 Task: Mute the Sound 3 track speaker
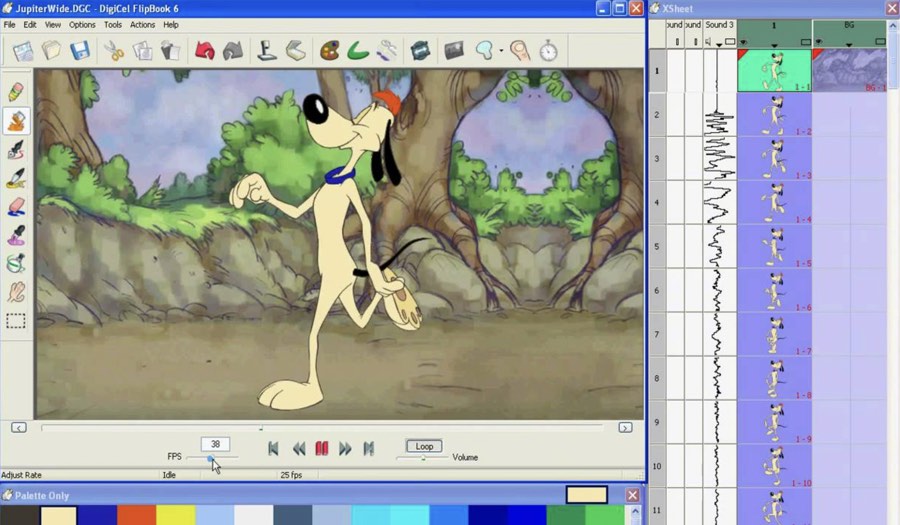(x=708, y=42)
